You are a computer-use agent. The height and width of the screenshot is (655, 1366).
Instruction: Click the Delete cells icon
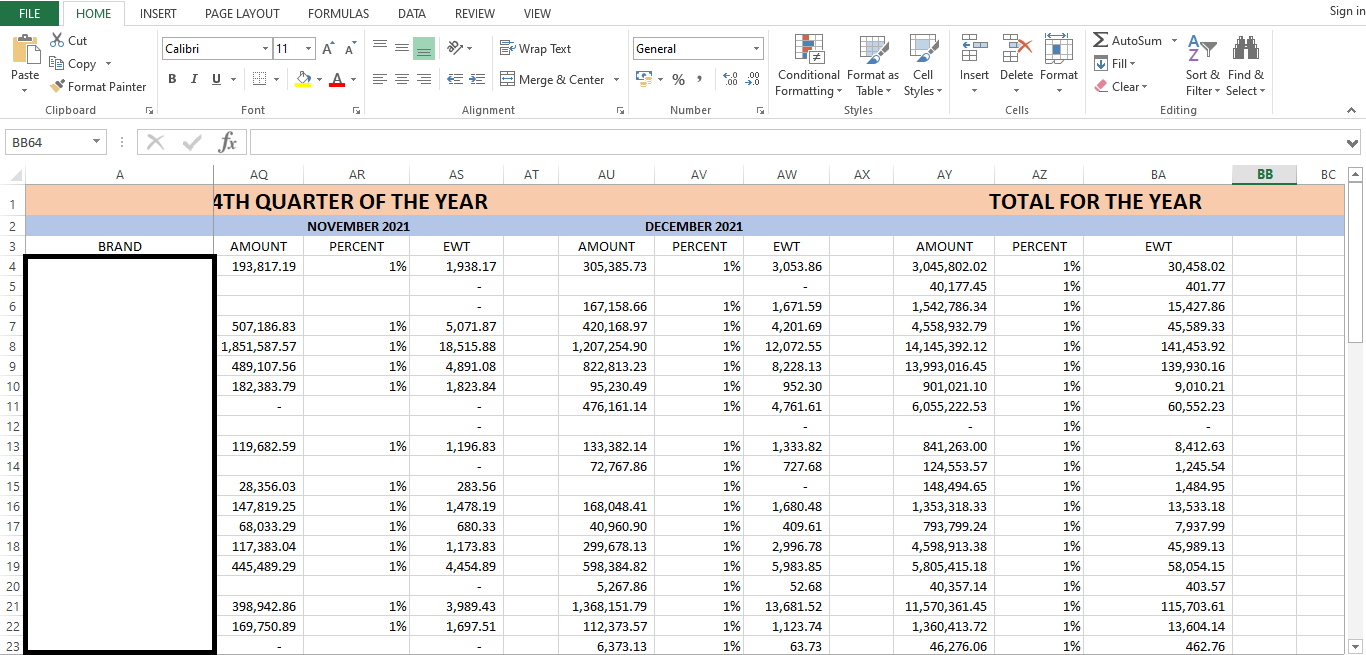click(1017, 49)
